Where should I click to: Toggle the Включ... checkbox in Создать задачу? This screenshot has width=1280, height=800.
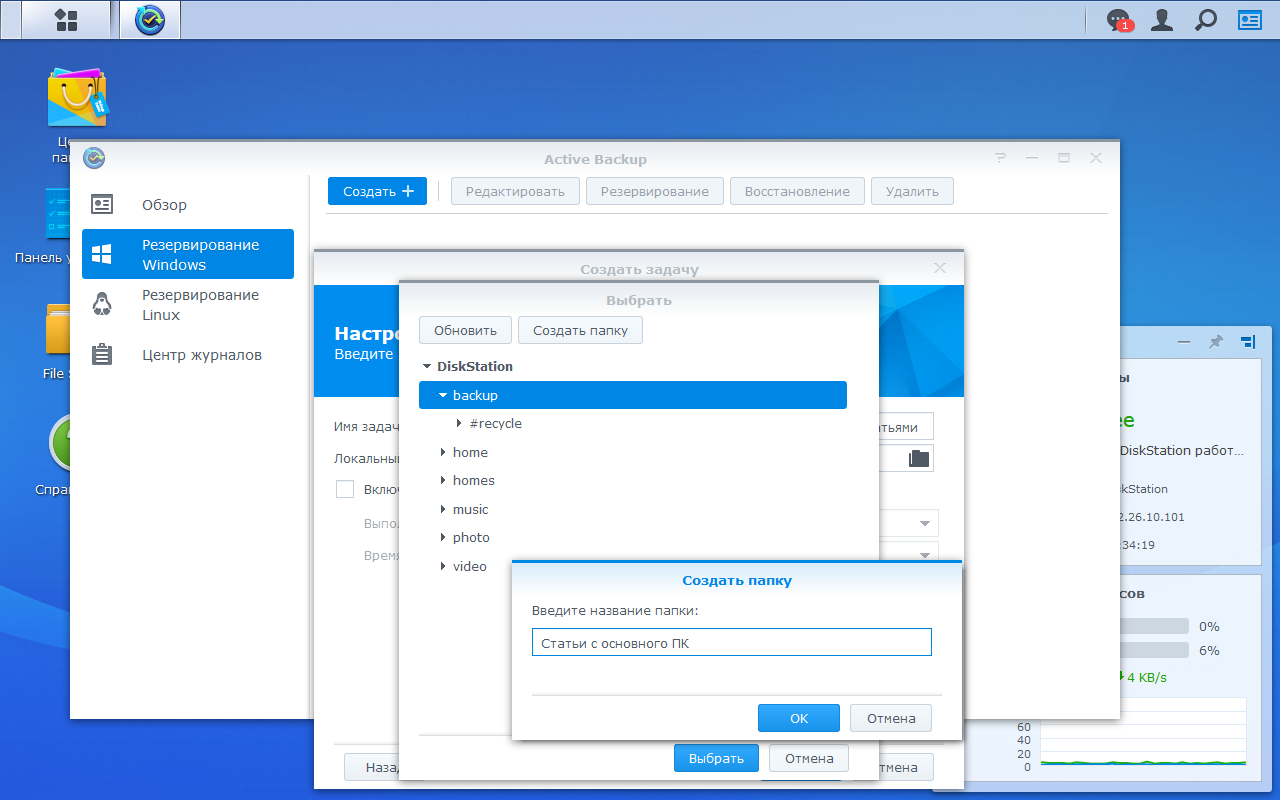345,489
